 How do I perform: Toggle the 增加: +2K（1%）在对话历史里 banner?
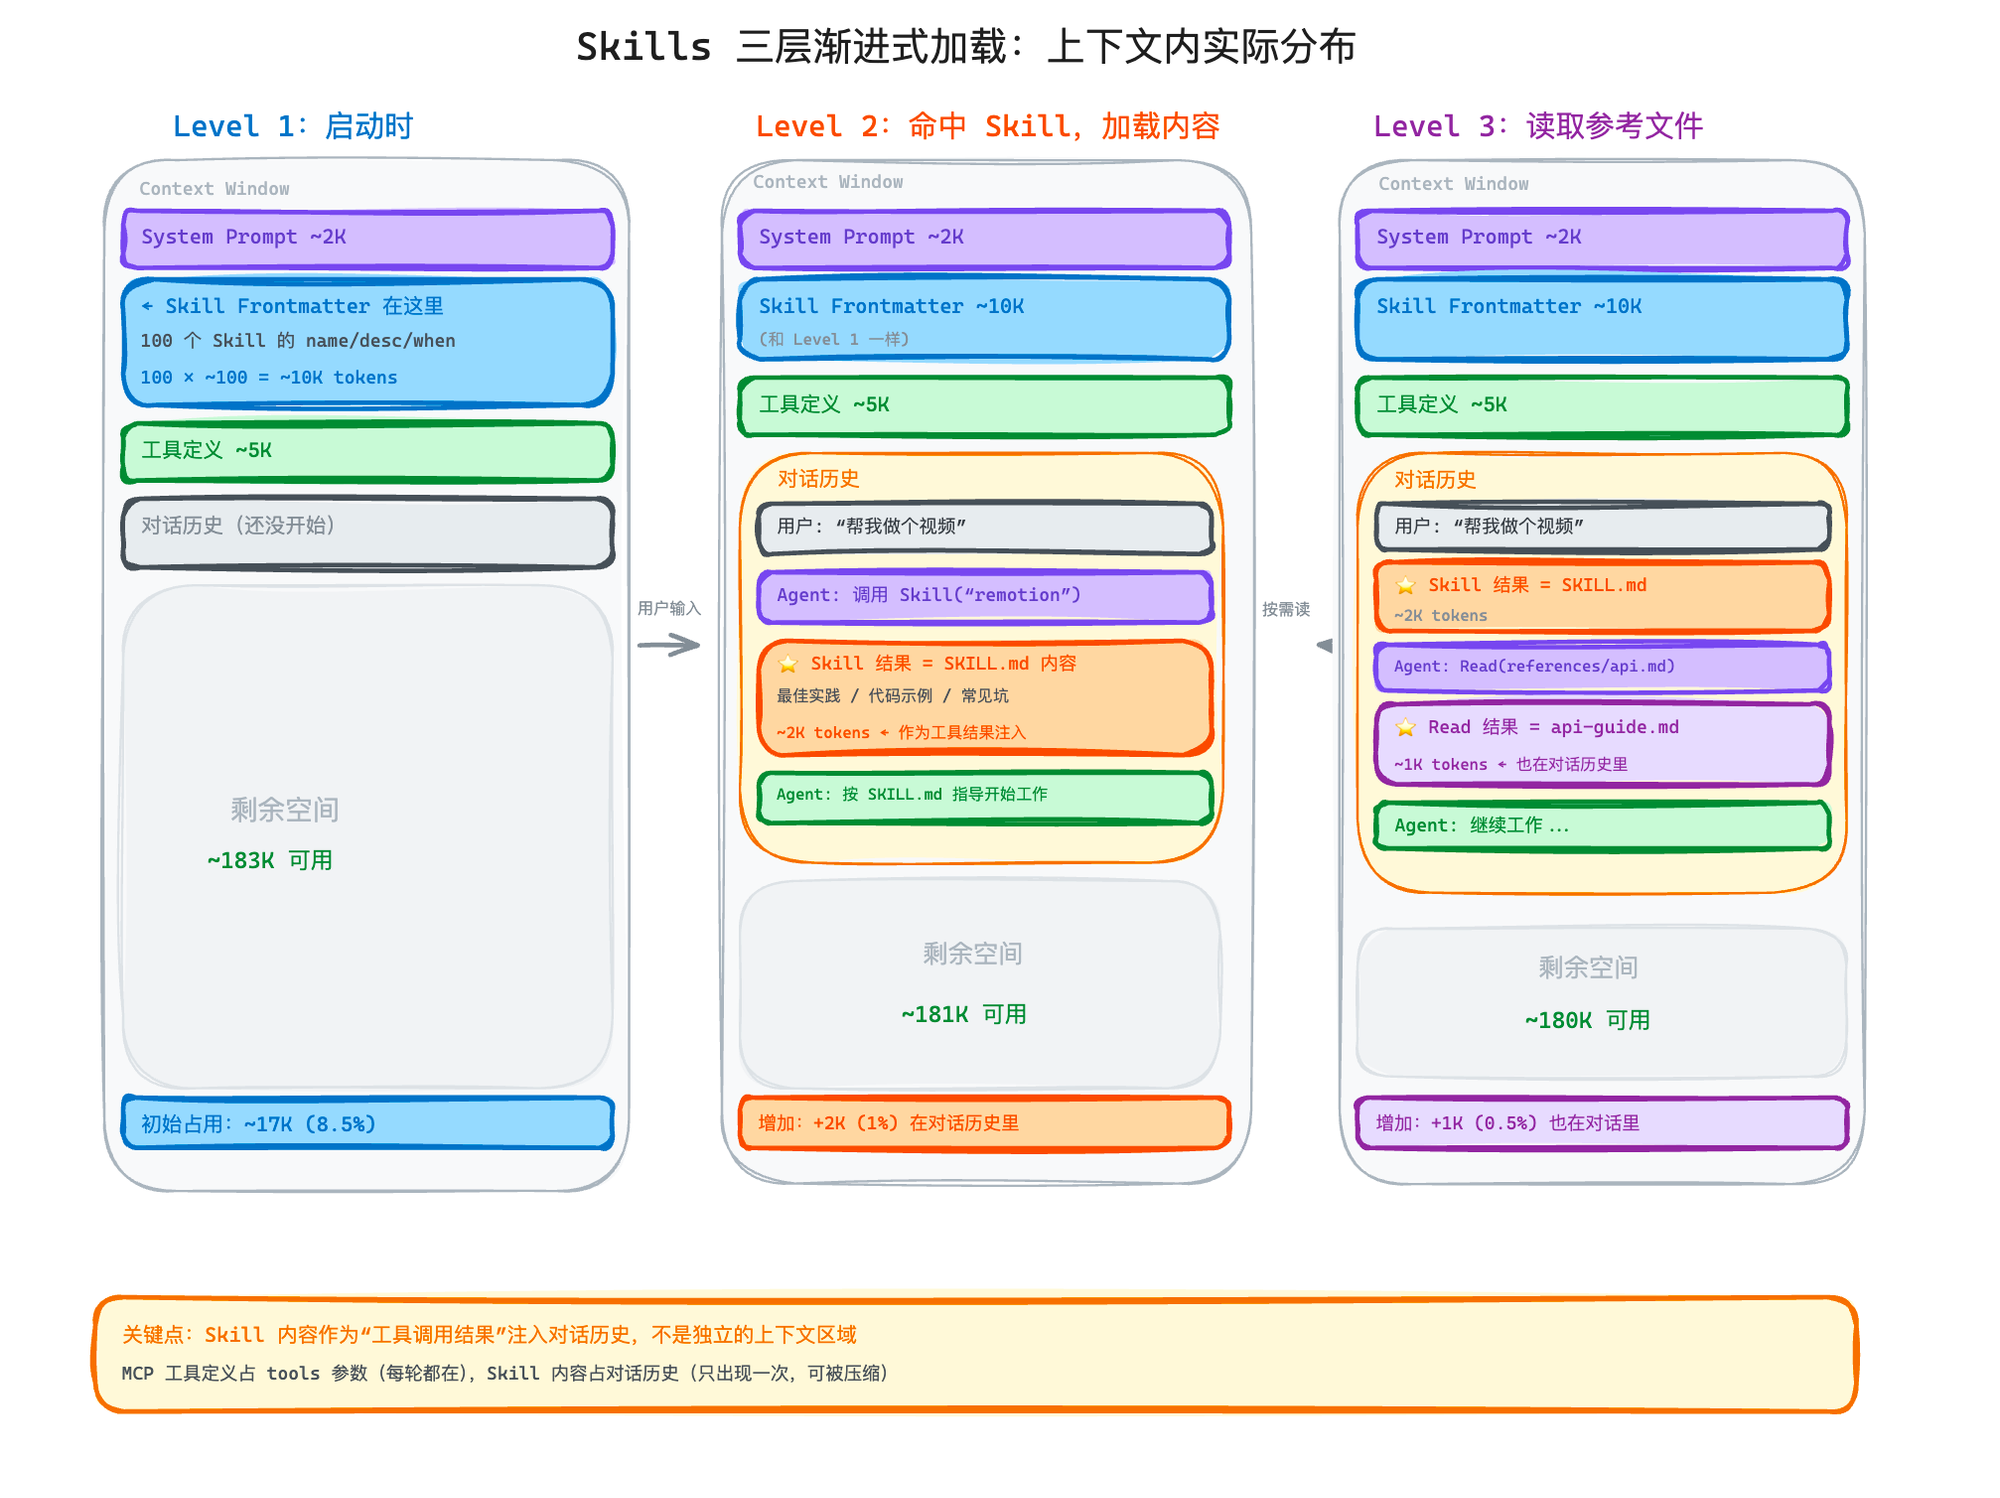[x=984, y=1123]
